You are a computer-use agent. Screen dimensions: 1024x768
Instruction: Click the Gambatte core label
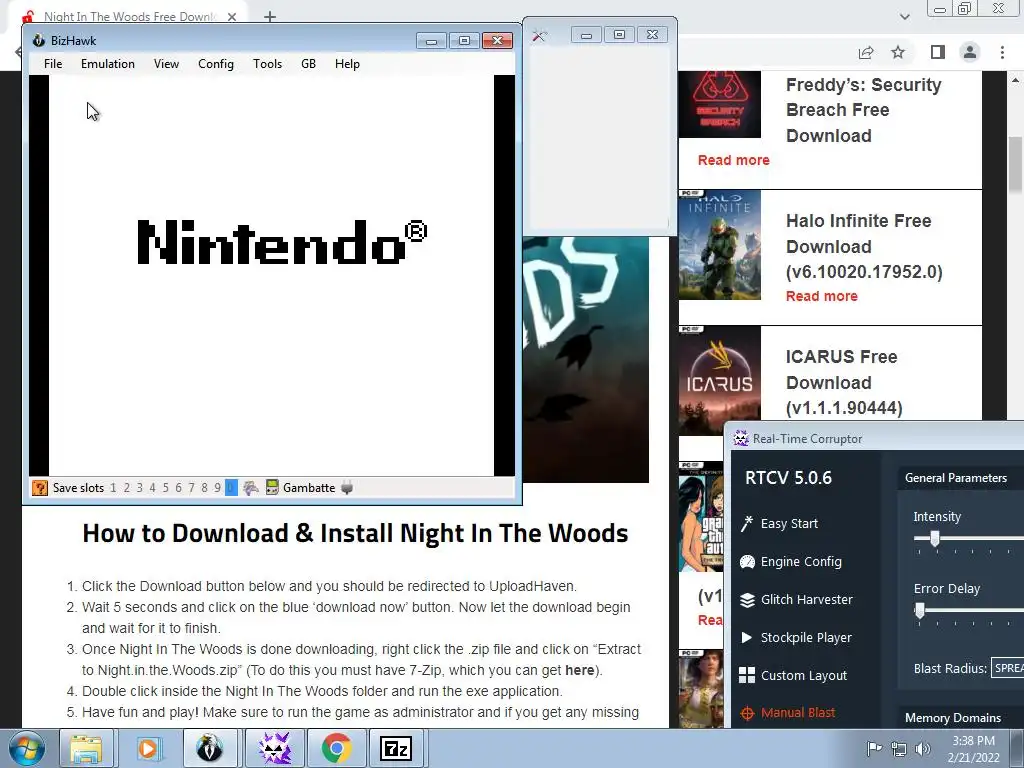pos(309,488)
